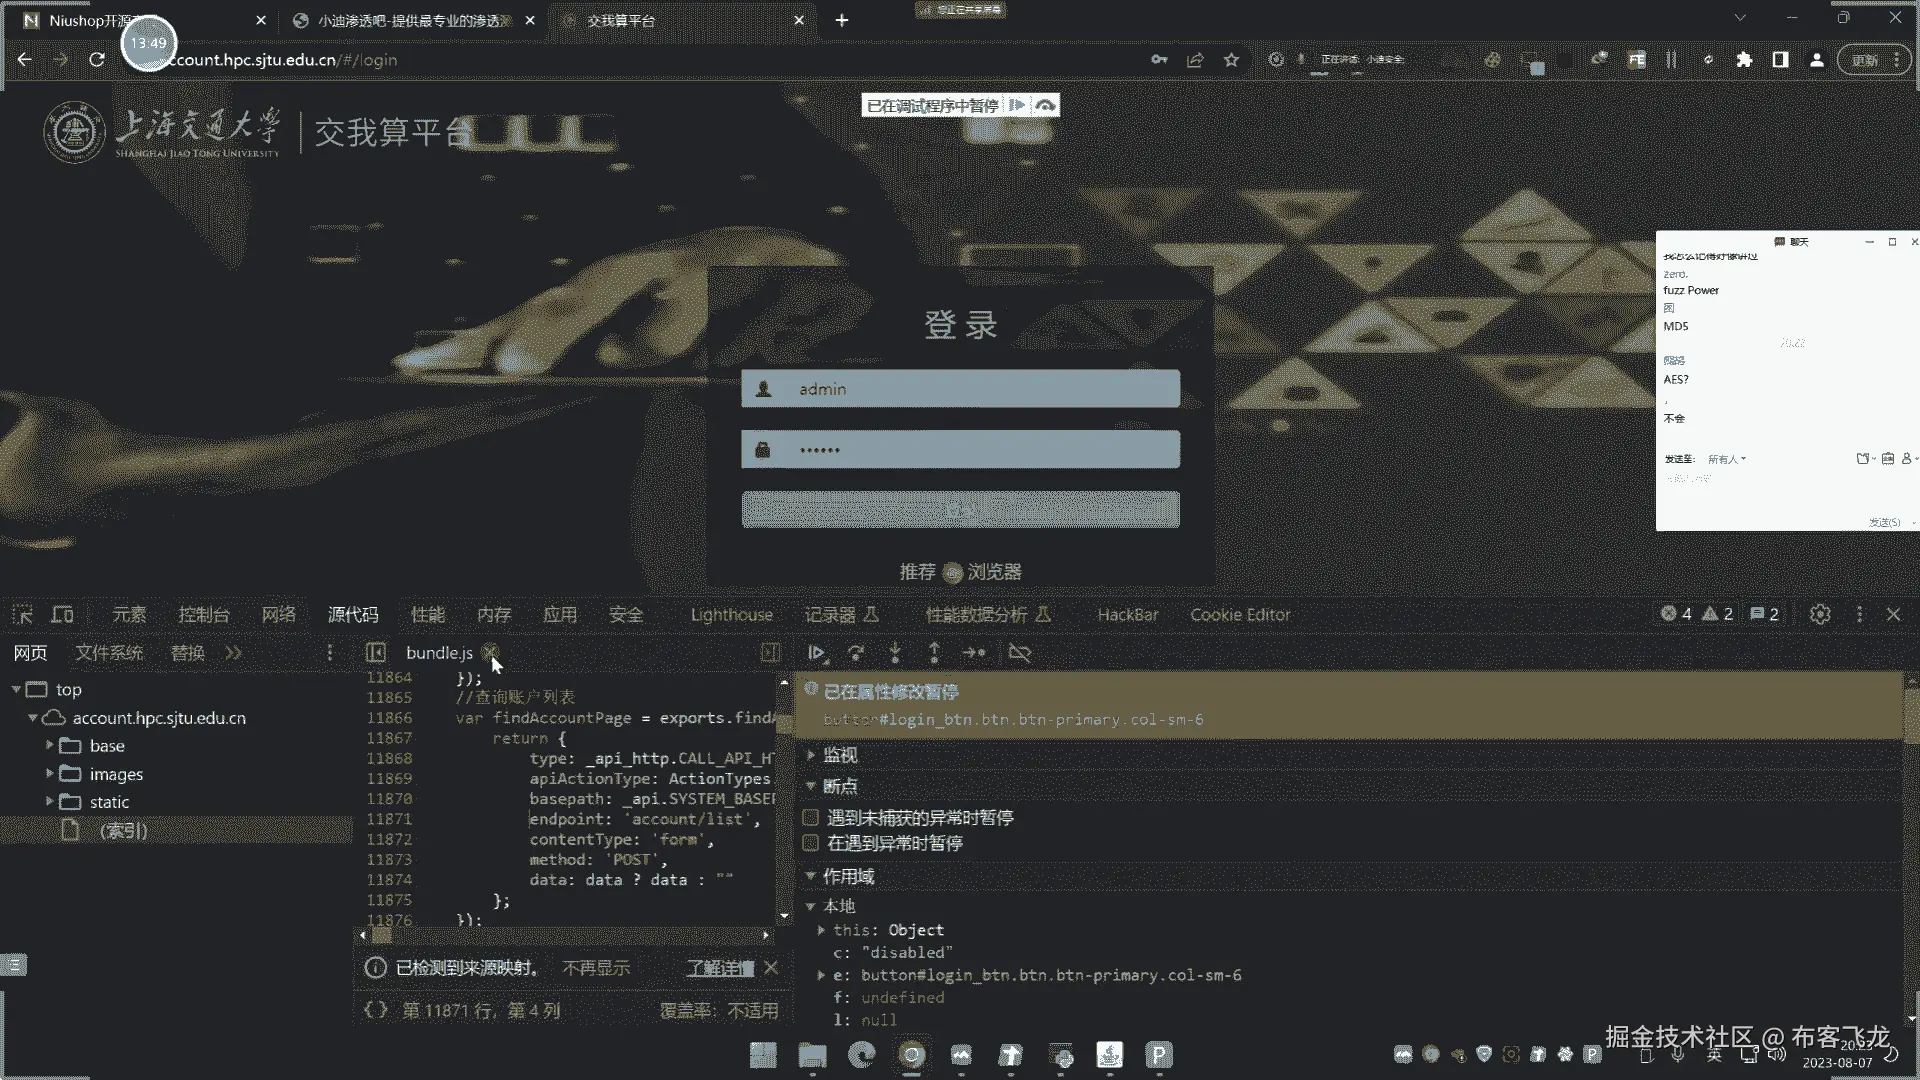This screenshot has height=1080, width=1920.
Task: Expand the base folder in file tree
Action: click(x=50, y=745)
